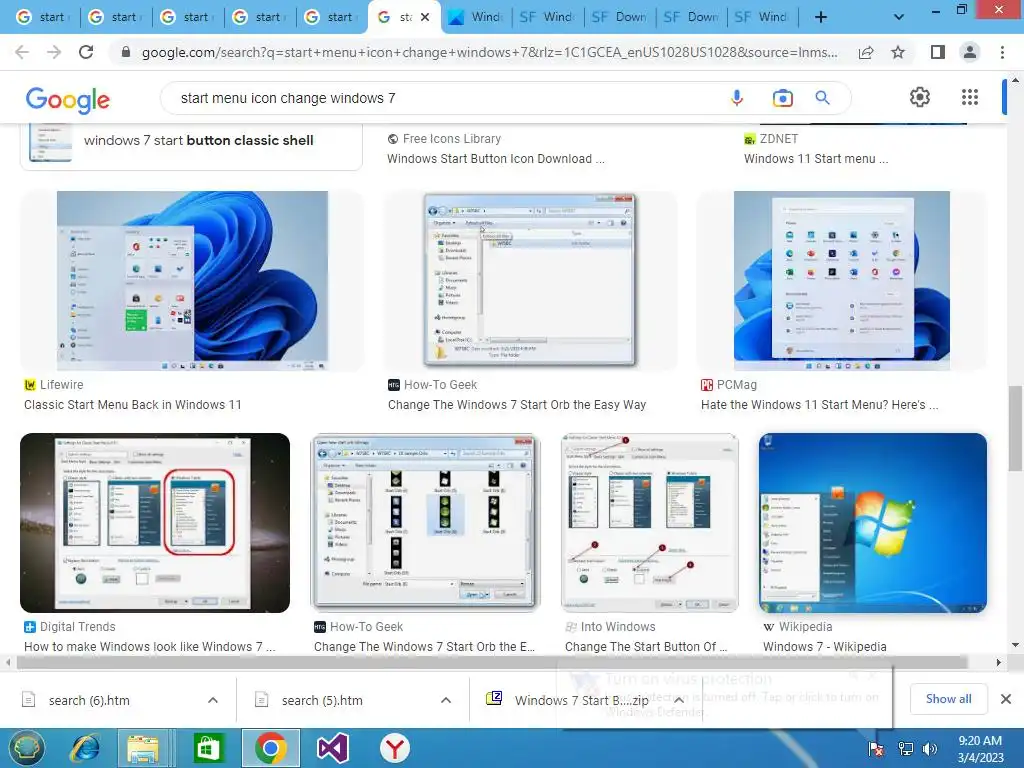Open 'Change The Start Button Of' Into Windows result
Screen dimensions: 1024x768
(645, 647)
